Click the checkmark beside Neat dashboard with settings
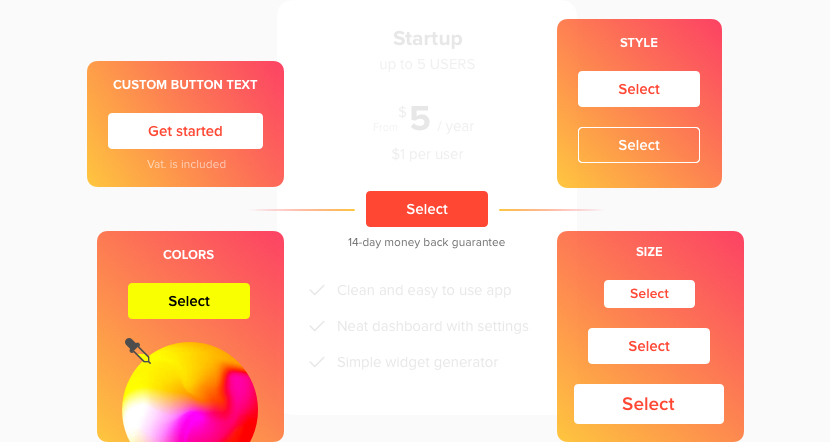The height and width of the screenshot is (442, 830). (x=317, y=326)
